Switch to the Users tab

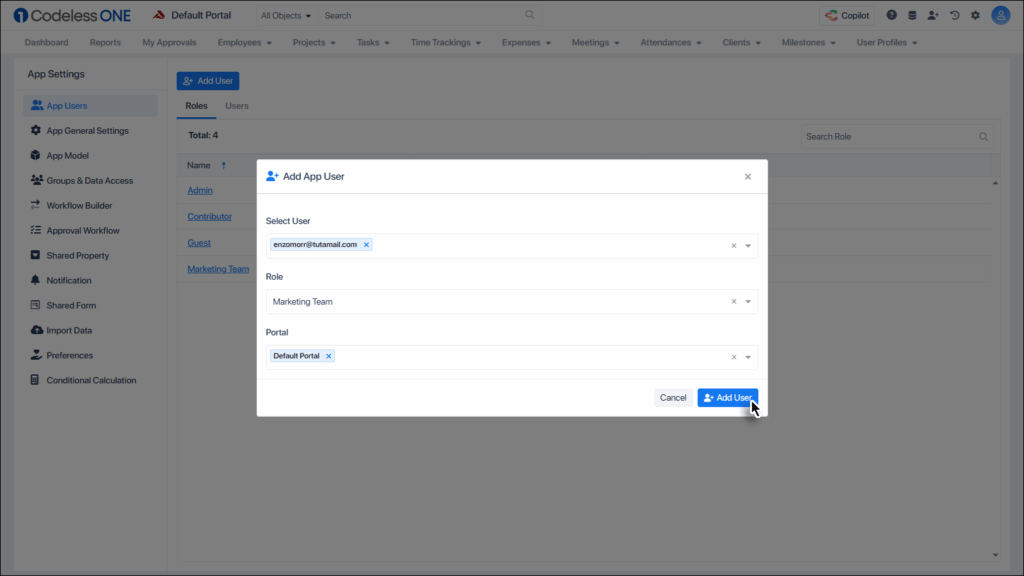point(236,106)
